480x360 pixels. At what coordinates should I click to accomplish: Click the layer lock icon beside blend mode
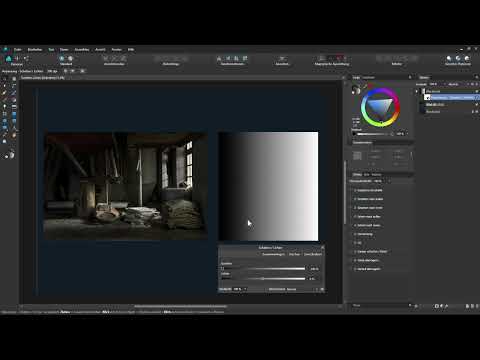472,84
